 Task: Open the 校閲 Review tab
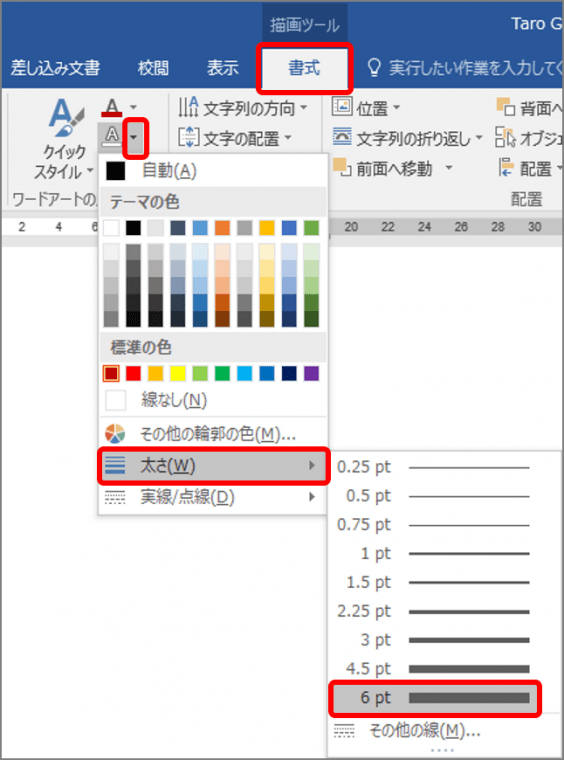(153, 68)
